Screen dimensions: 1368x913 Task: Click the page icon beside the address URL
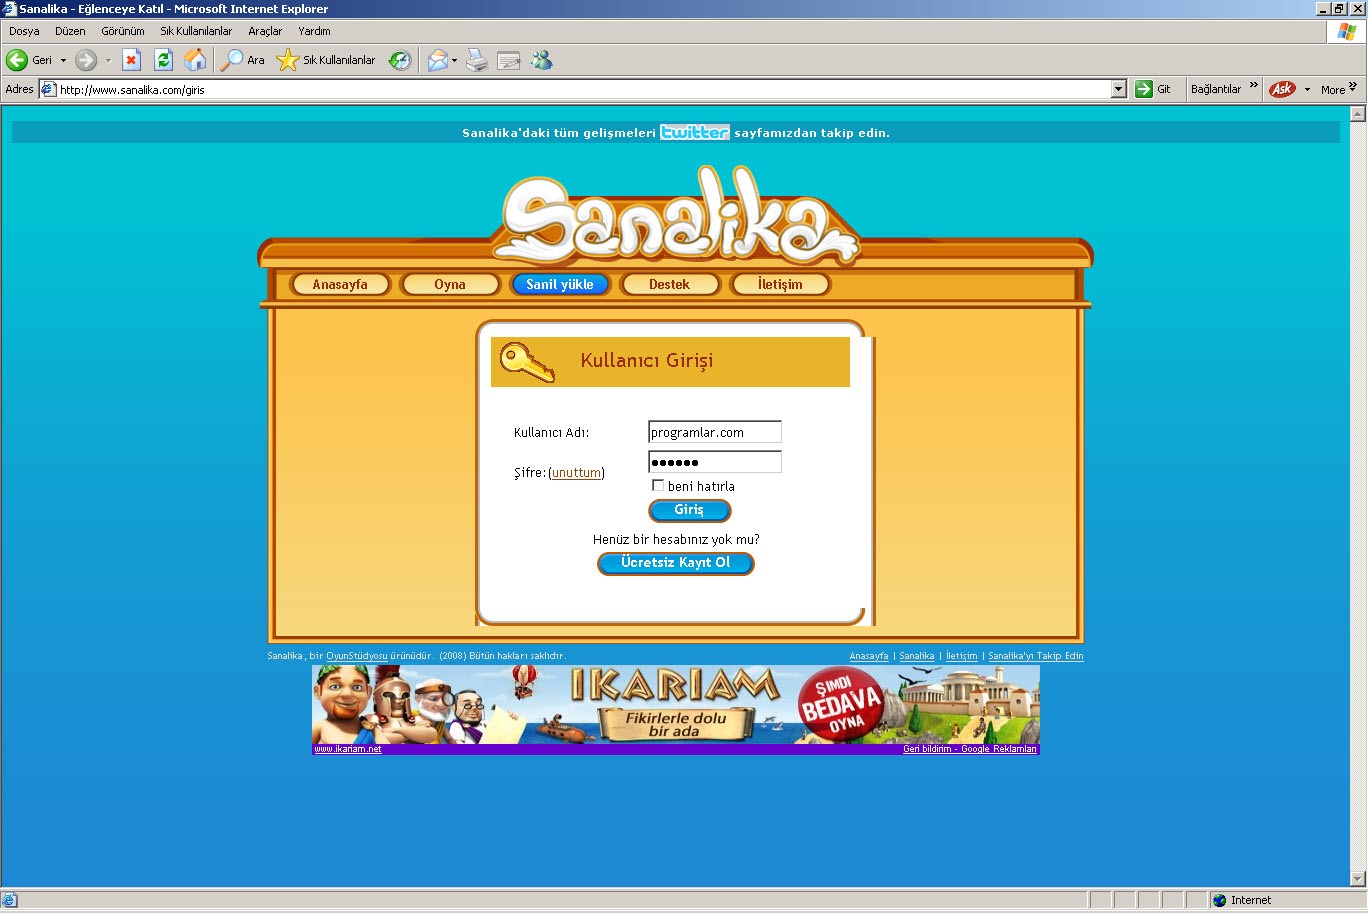click(x=48, y=89)
